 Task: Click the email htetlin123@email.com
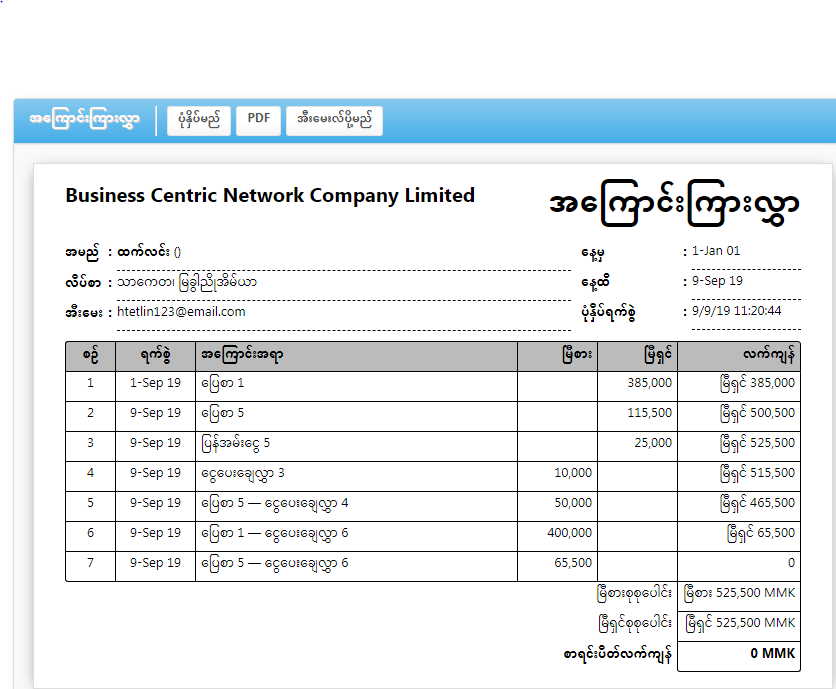[181, 311]
